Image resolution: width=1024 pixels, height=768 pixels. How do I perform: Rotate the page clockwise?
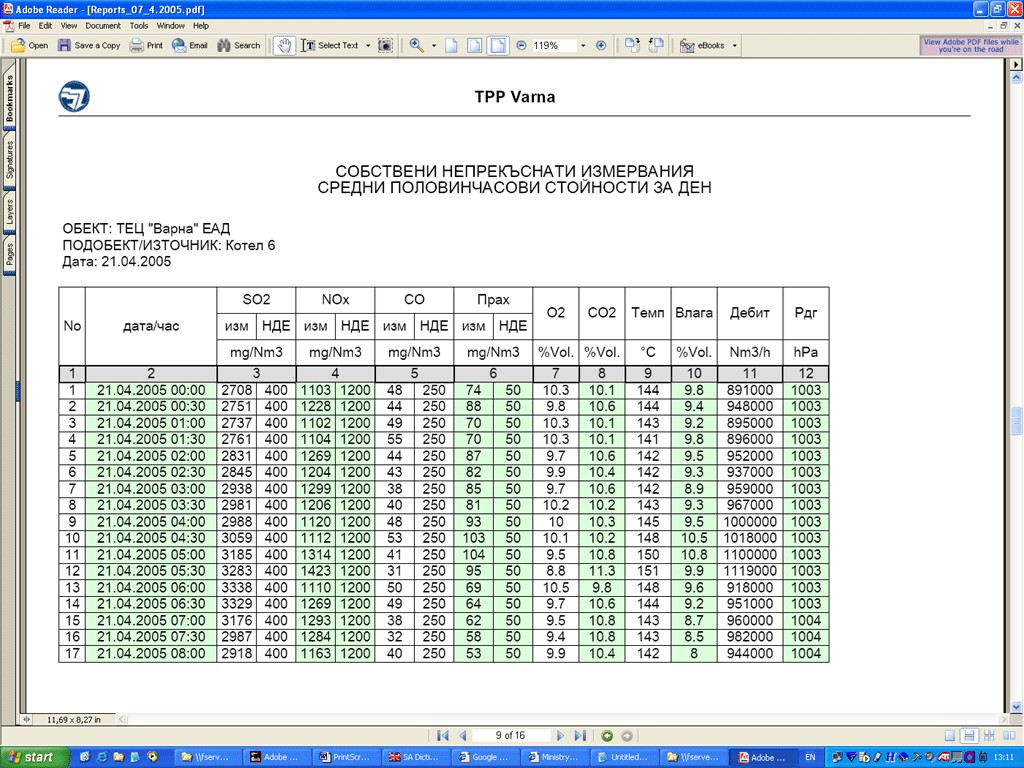(632, 45)
